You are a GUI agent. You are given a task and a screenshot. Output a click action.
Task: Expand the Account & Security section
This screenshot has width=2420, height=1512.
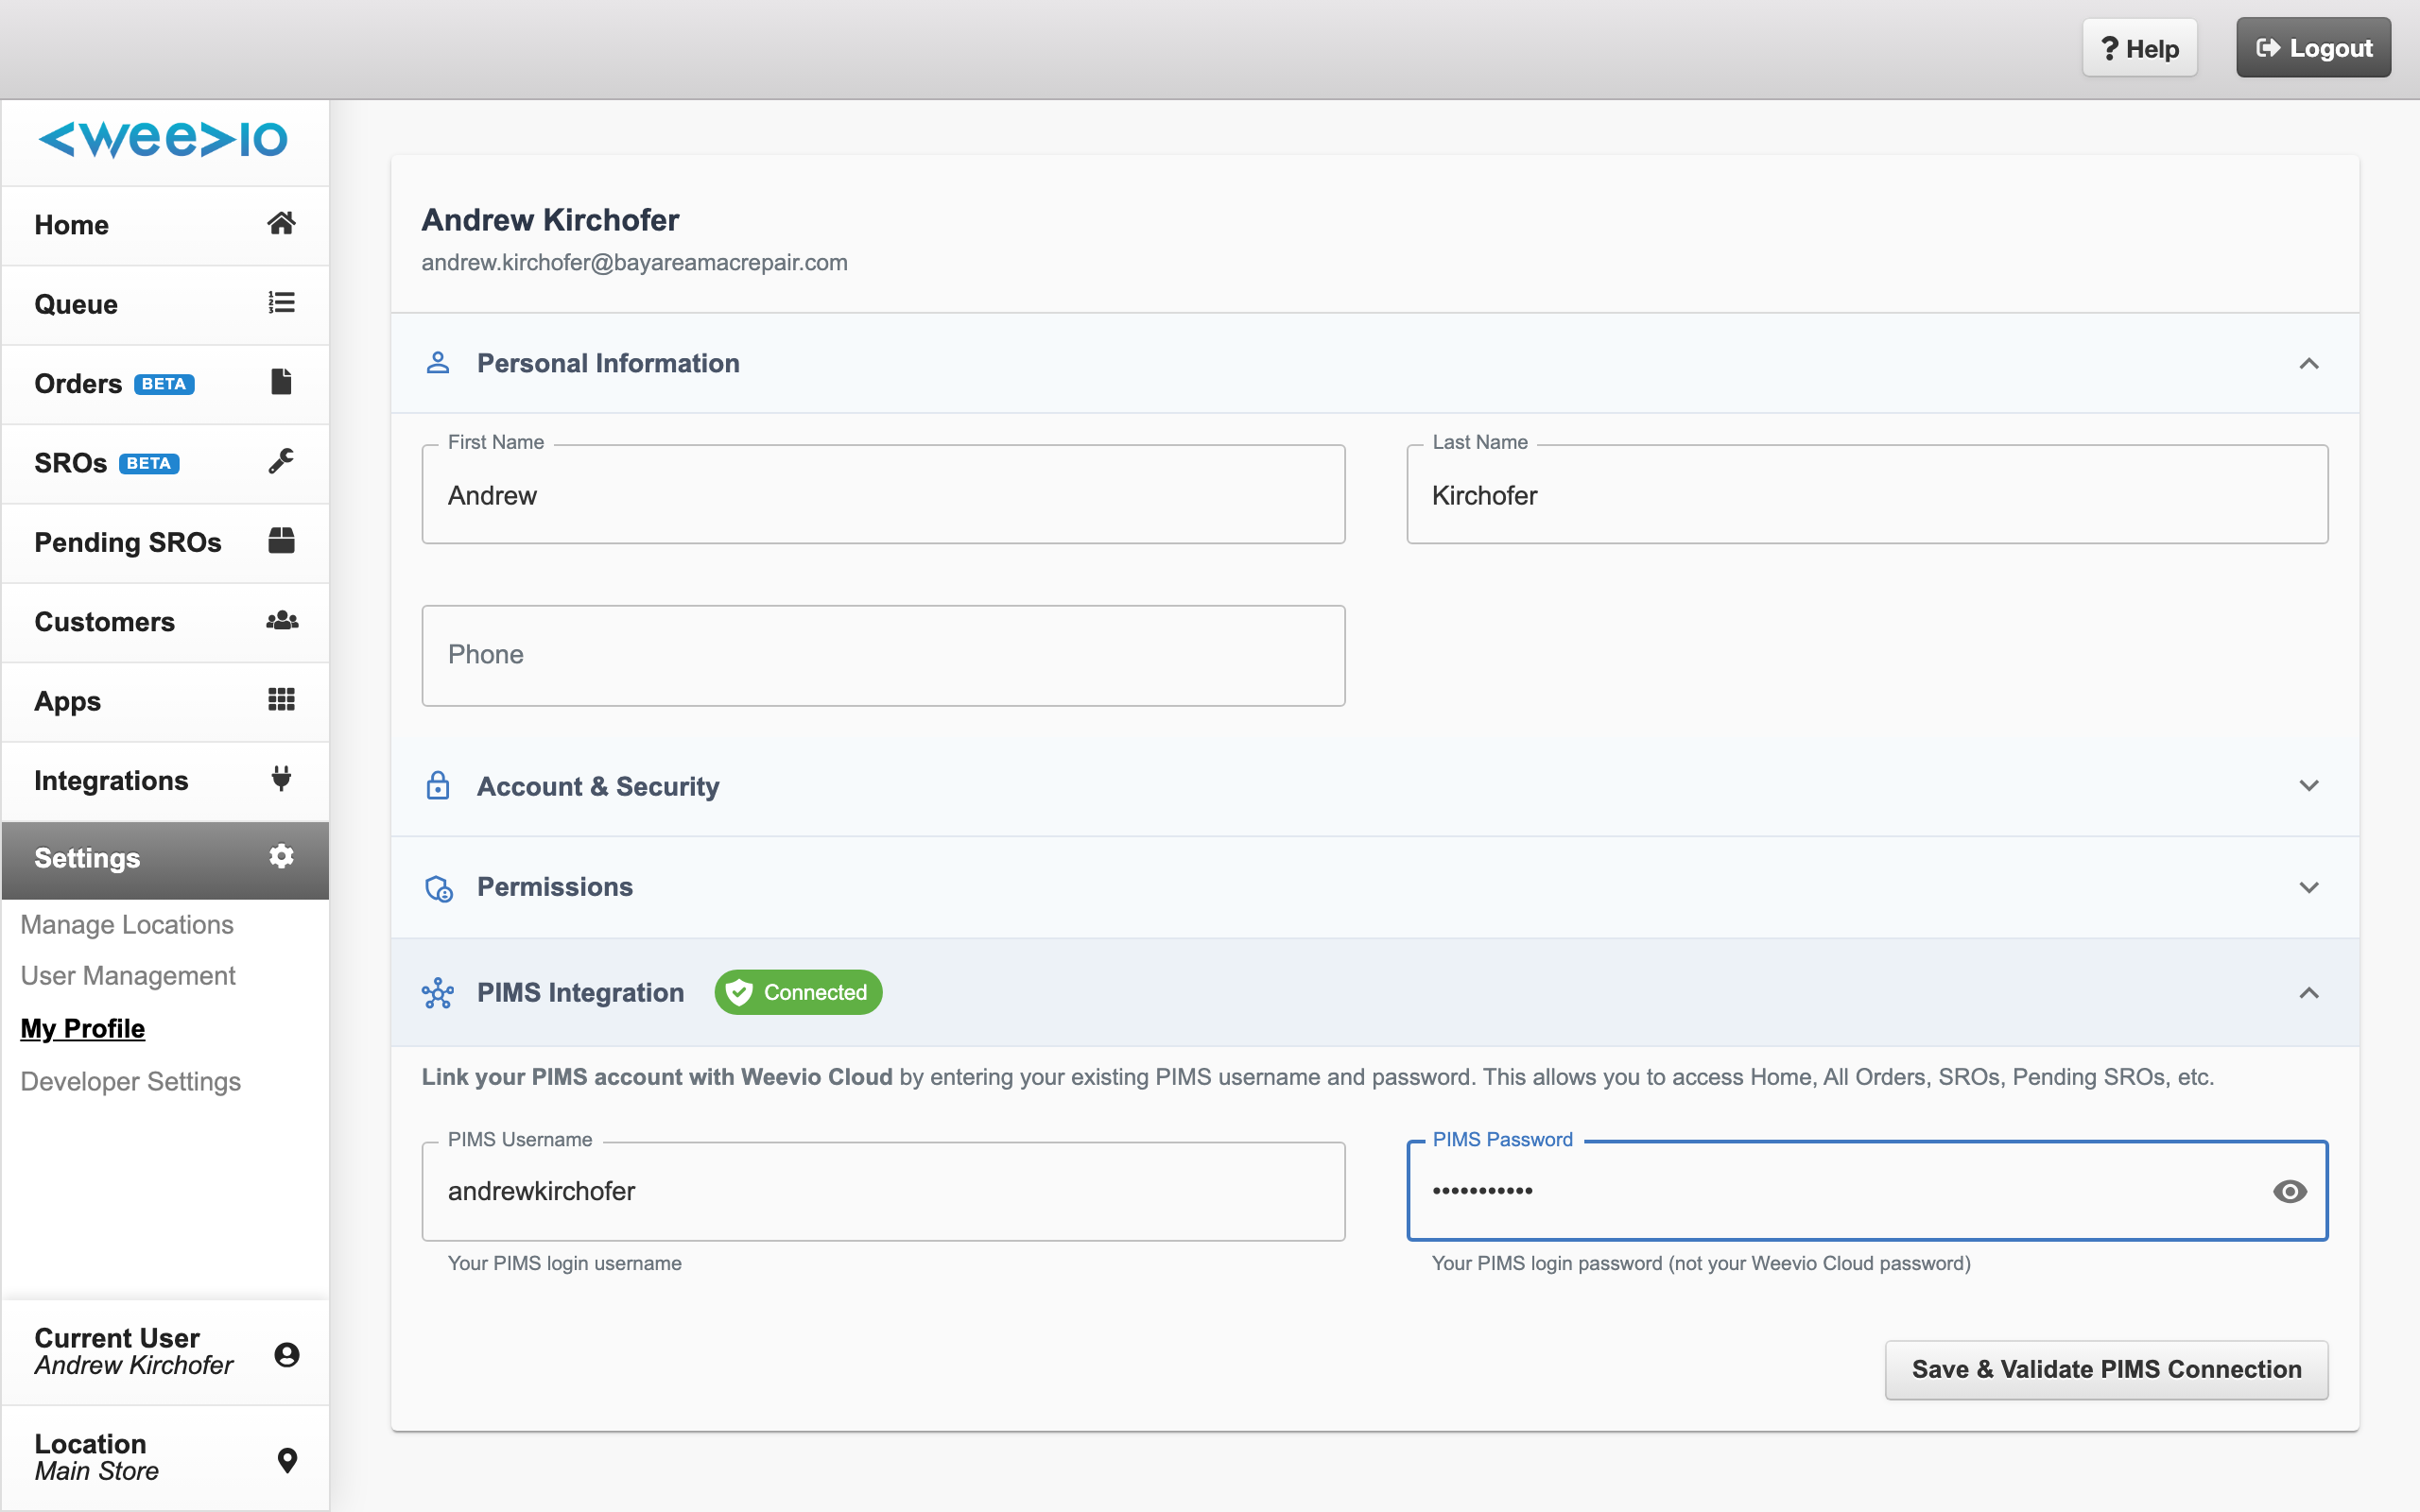(2308, 786)
